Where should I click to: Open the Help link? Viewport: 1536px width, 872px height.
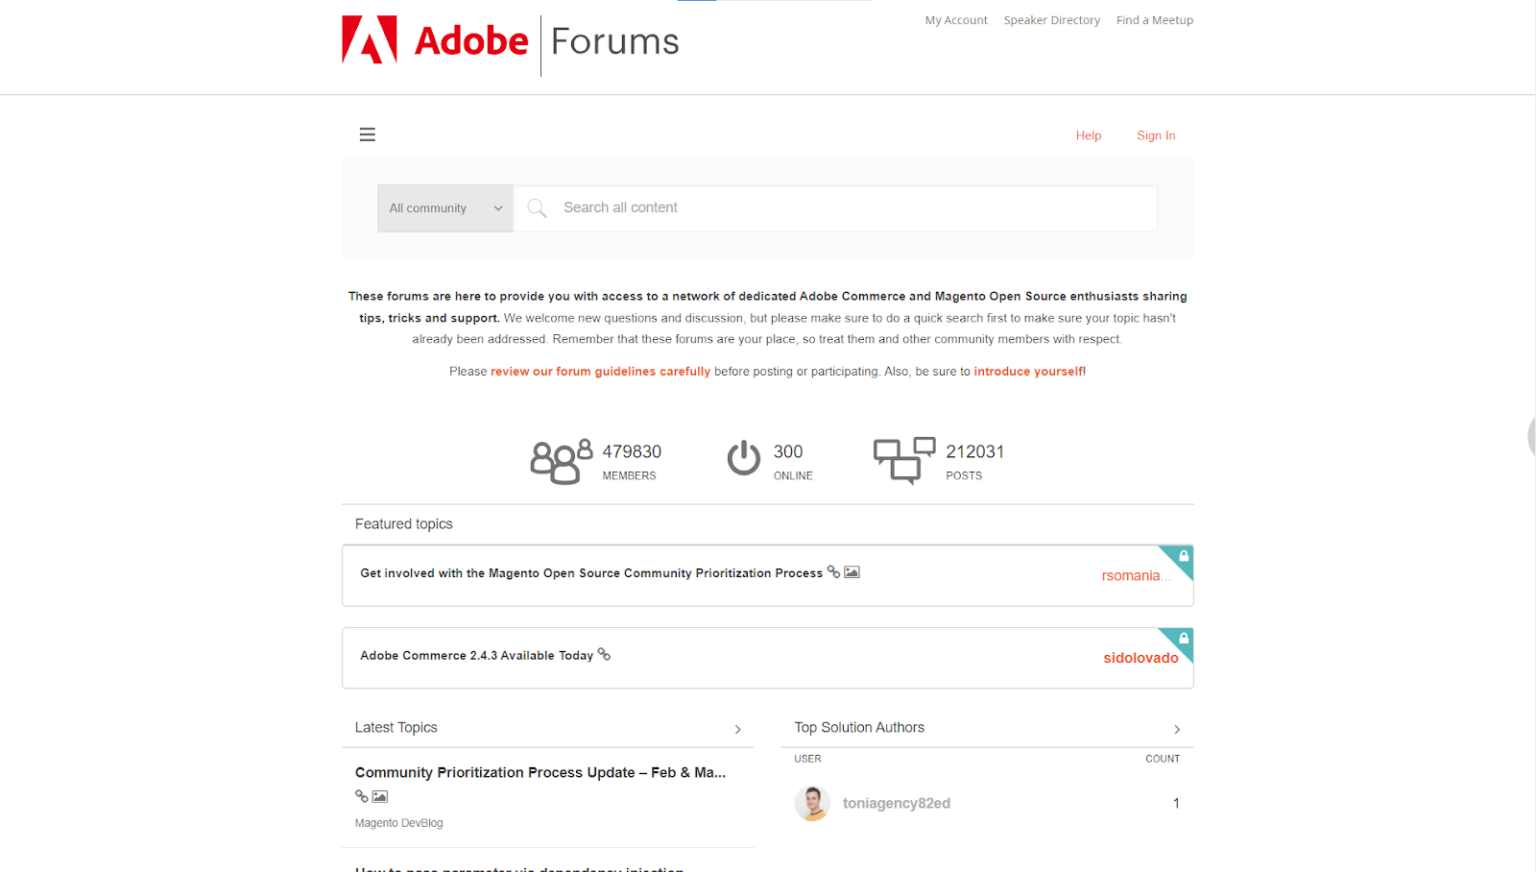1088,136
